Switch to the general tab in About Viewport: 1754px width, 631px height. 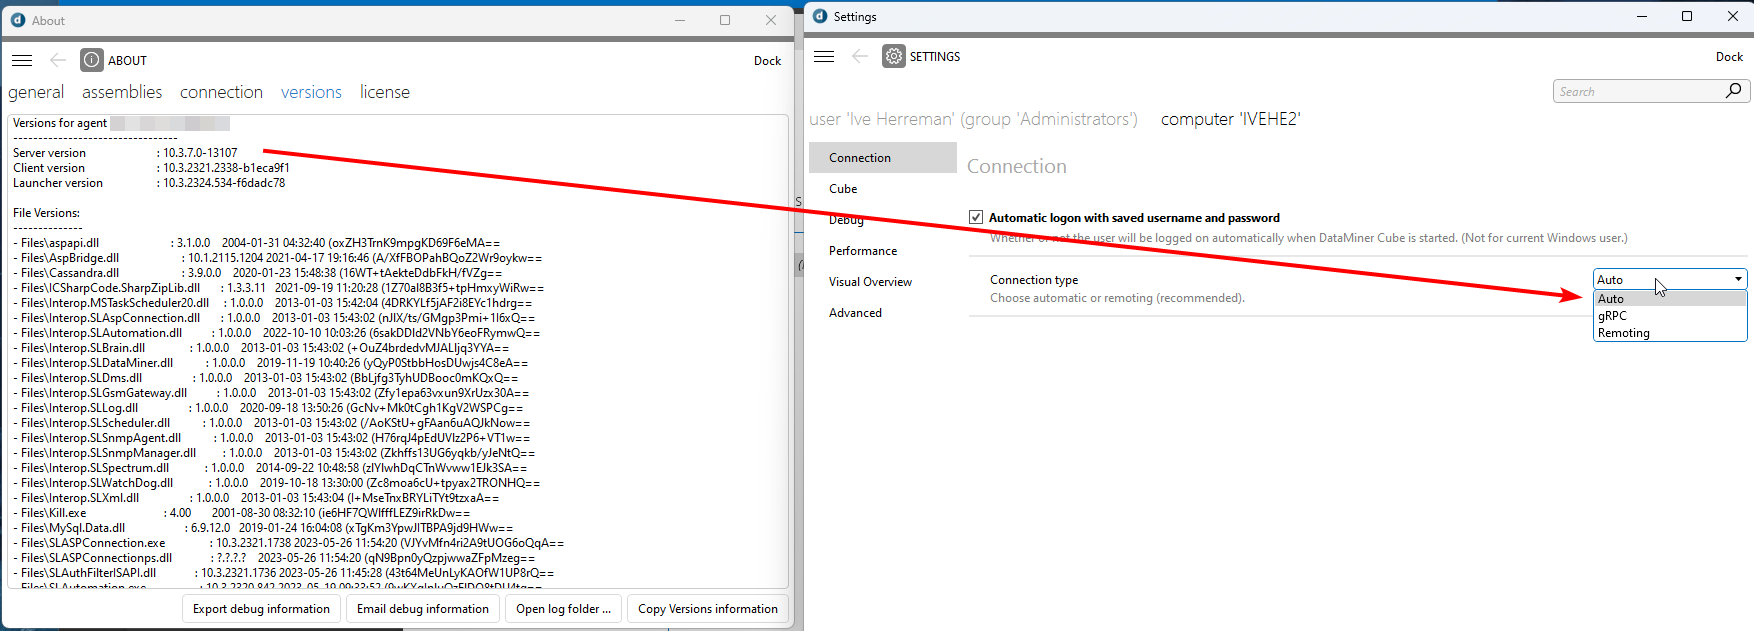pyautogui.click(x=36, y=92)
